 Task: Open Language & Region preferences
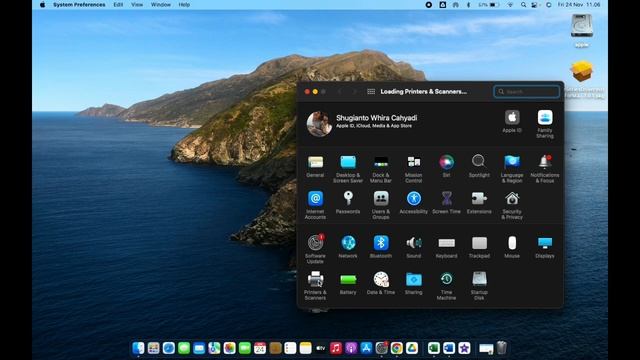click(512, 162)
